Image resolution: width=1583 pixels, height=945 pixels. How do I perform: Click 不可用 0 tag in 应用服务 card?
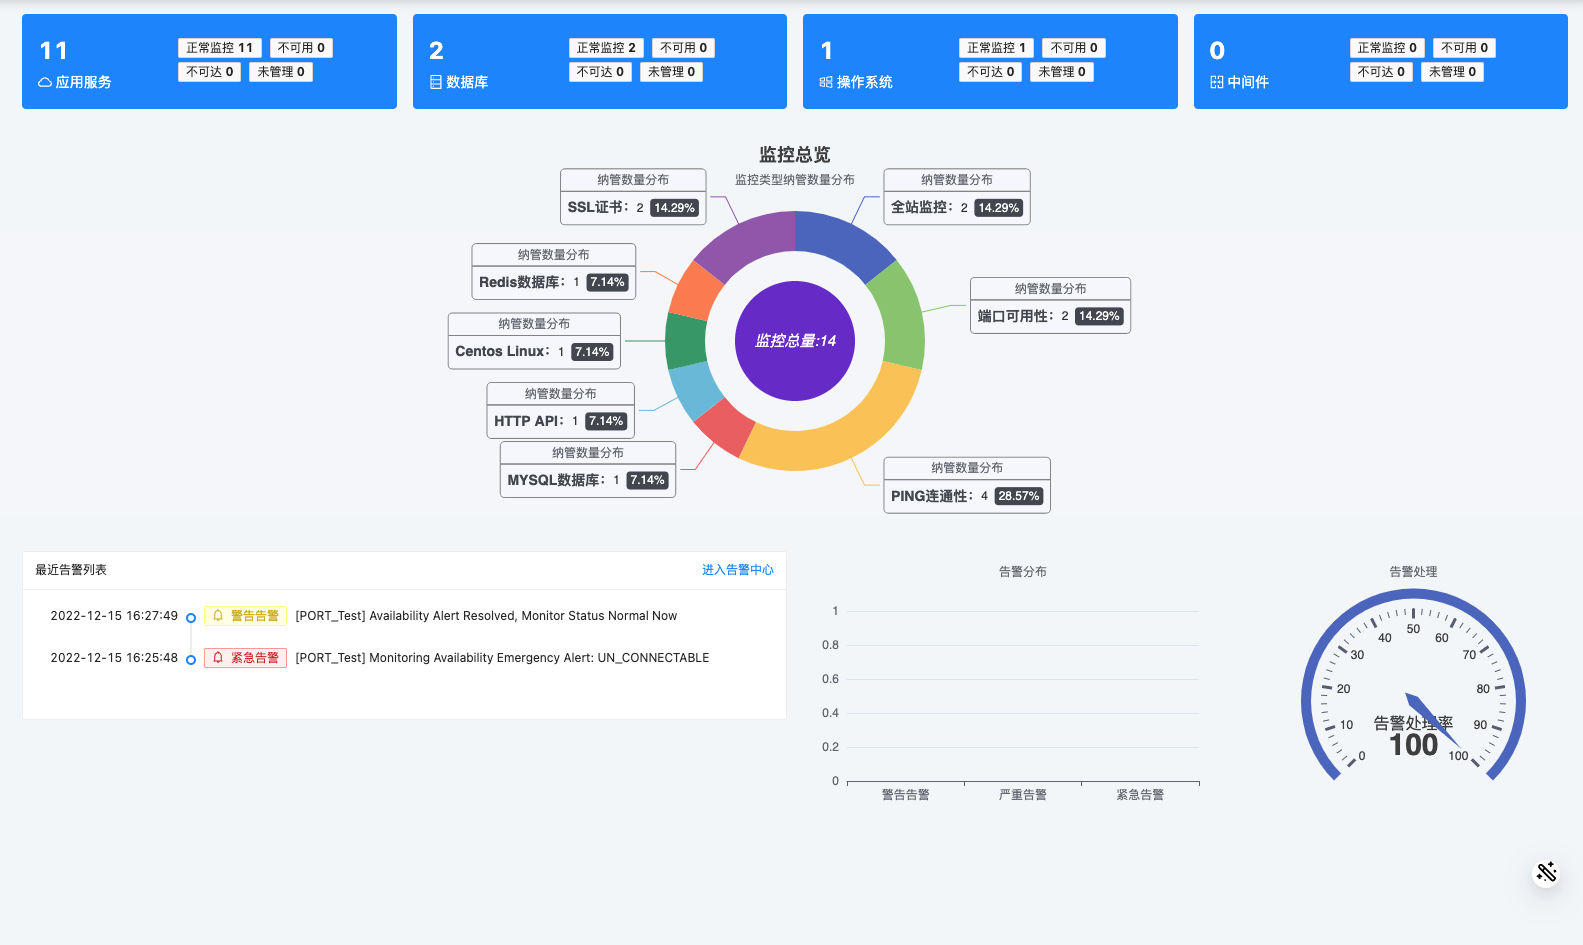[301, 48]
